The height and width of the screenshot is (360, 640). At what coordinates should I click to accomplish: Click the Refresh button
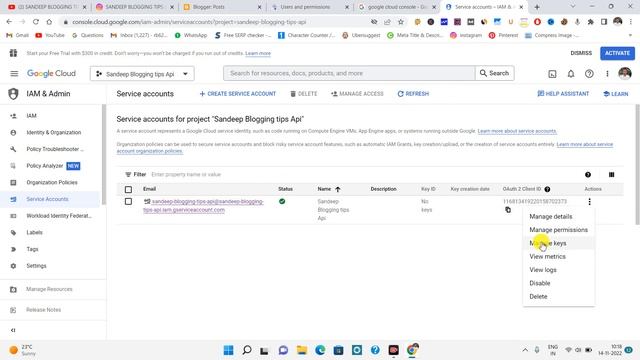413,94
